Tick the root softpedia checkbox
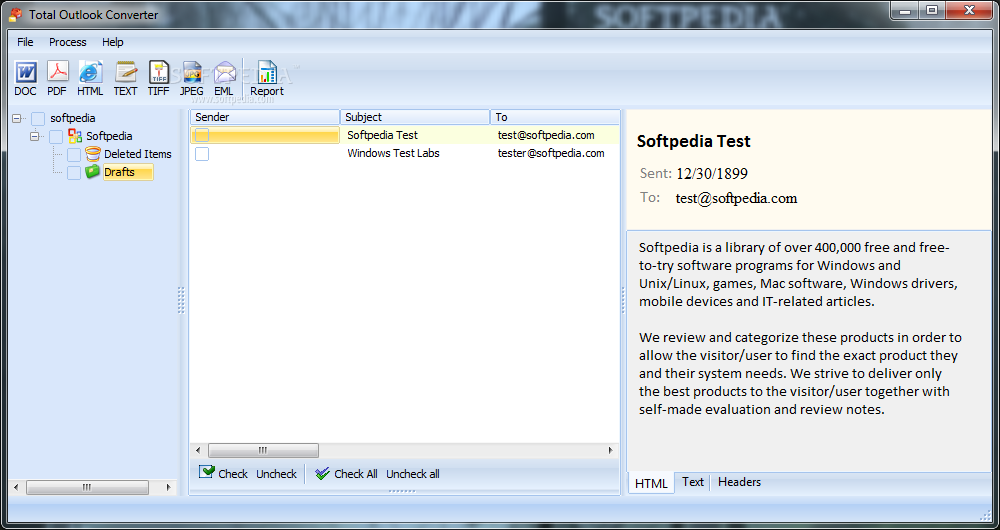 (38, 119)
